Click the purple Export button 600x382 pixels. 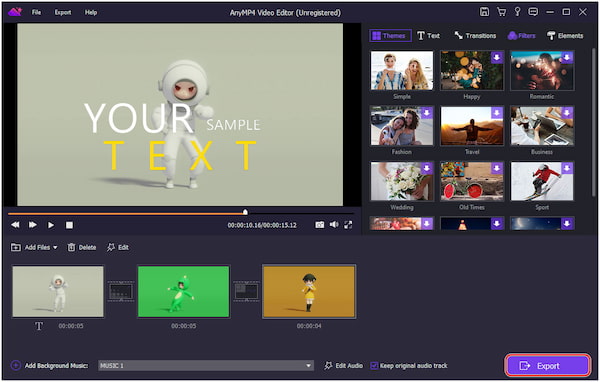click(x=548, y=366)
